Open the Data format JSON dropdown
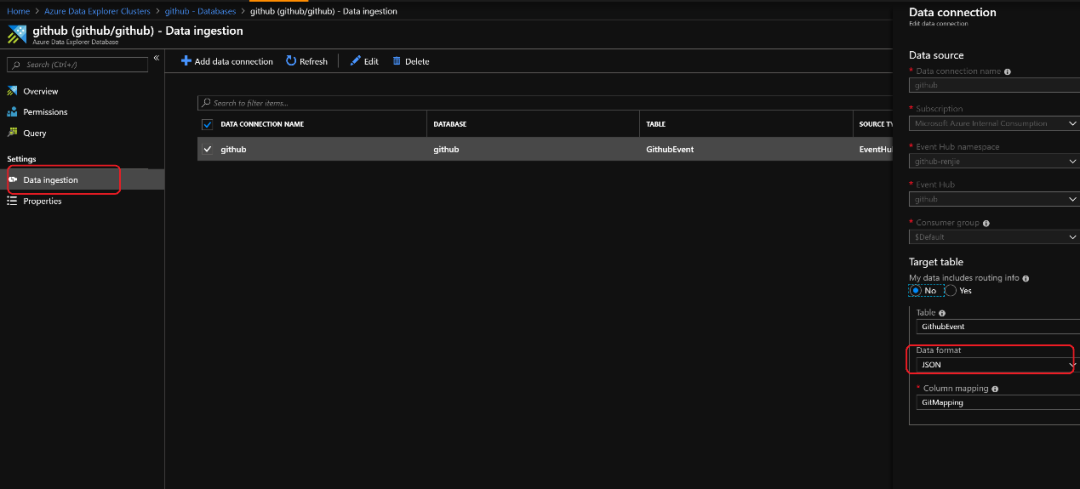This screenshot has width=1080, height=489. tap(996, 366)
